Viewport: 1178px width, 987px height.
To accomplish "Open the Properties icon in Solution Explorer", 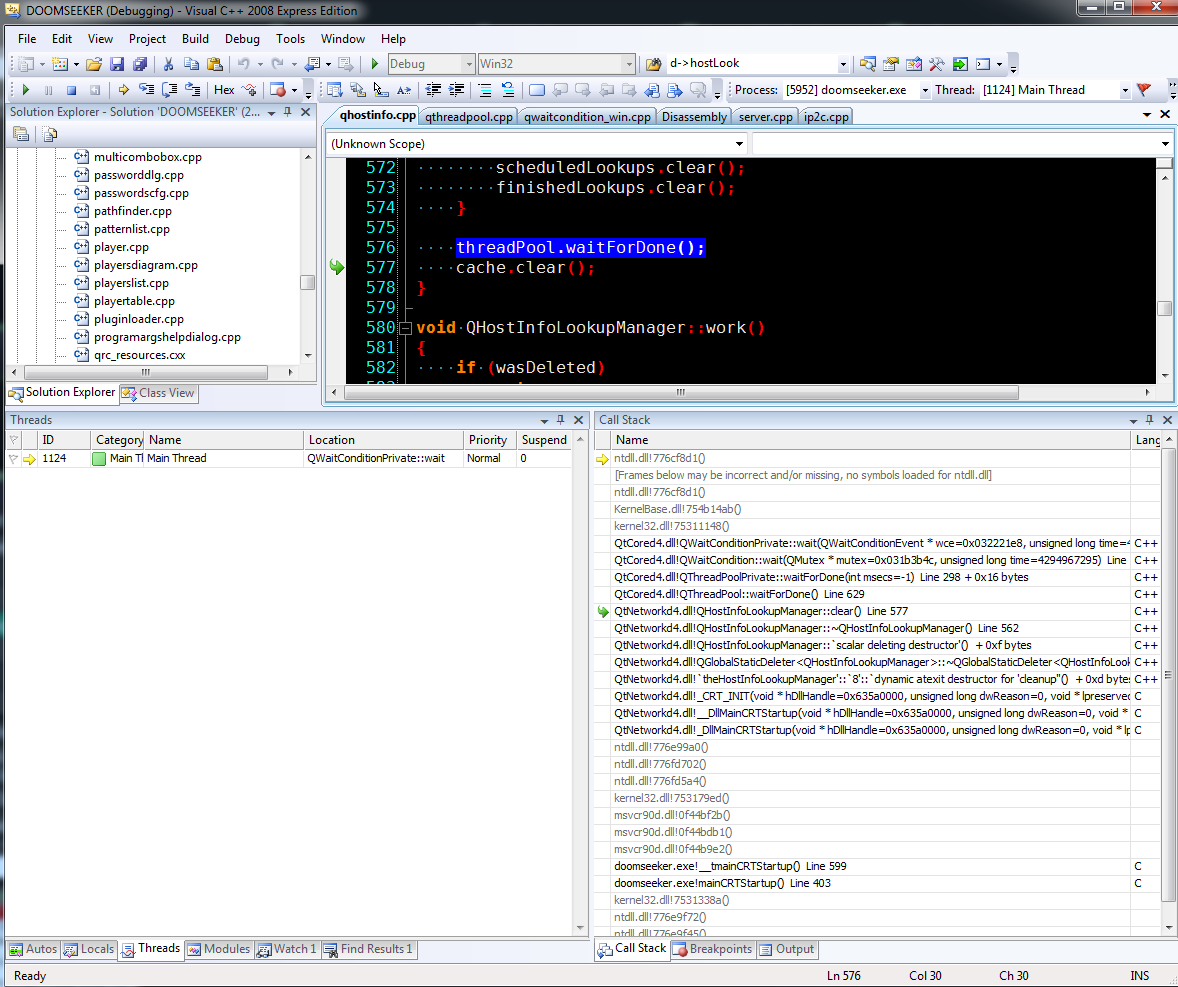I will click(21, 134).
